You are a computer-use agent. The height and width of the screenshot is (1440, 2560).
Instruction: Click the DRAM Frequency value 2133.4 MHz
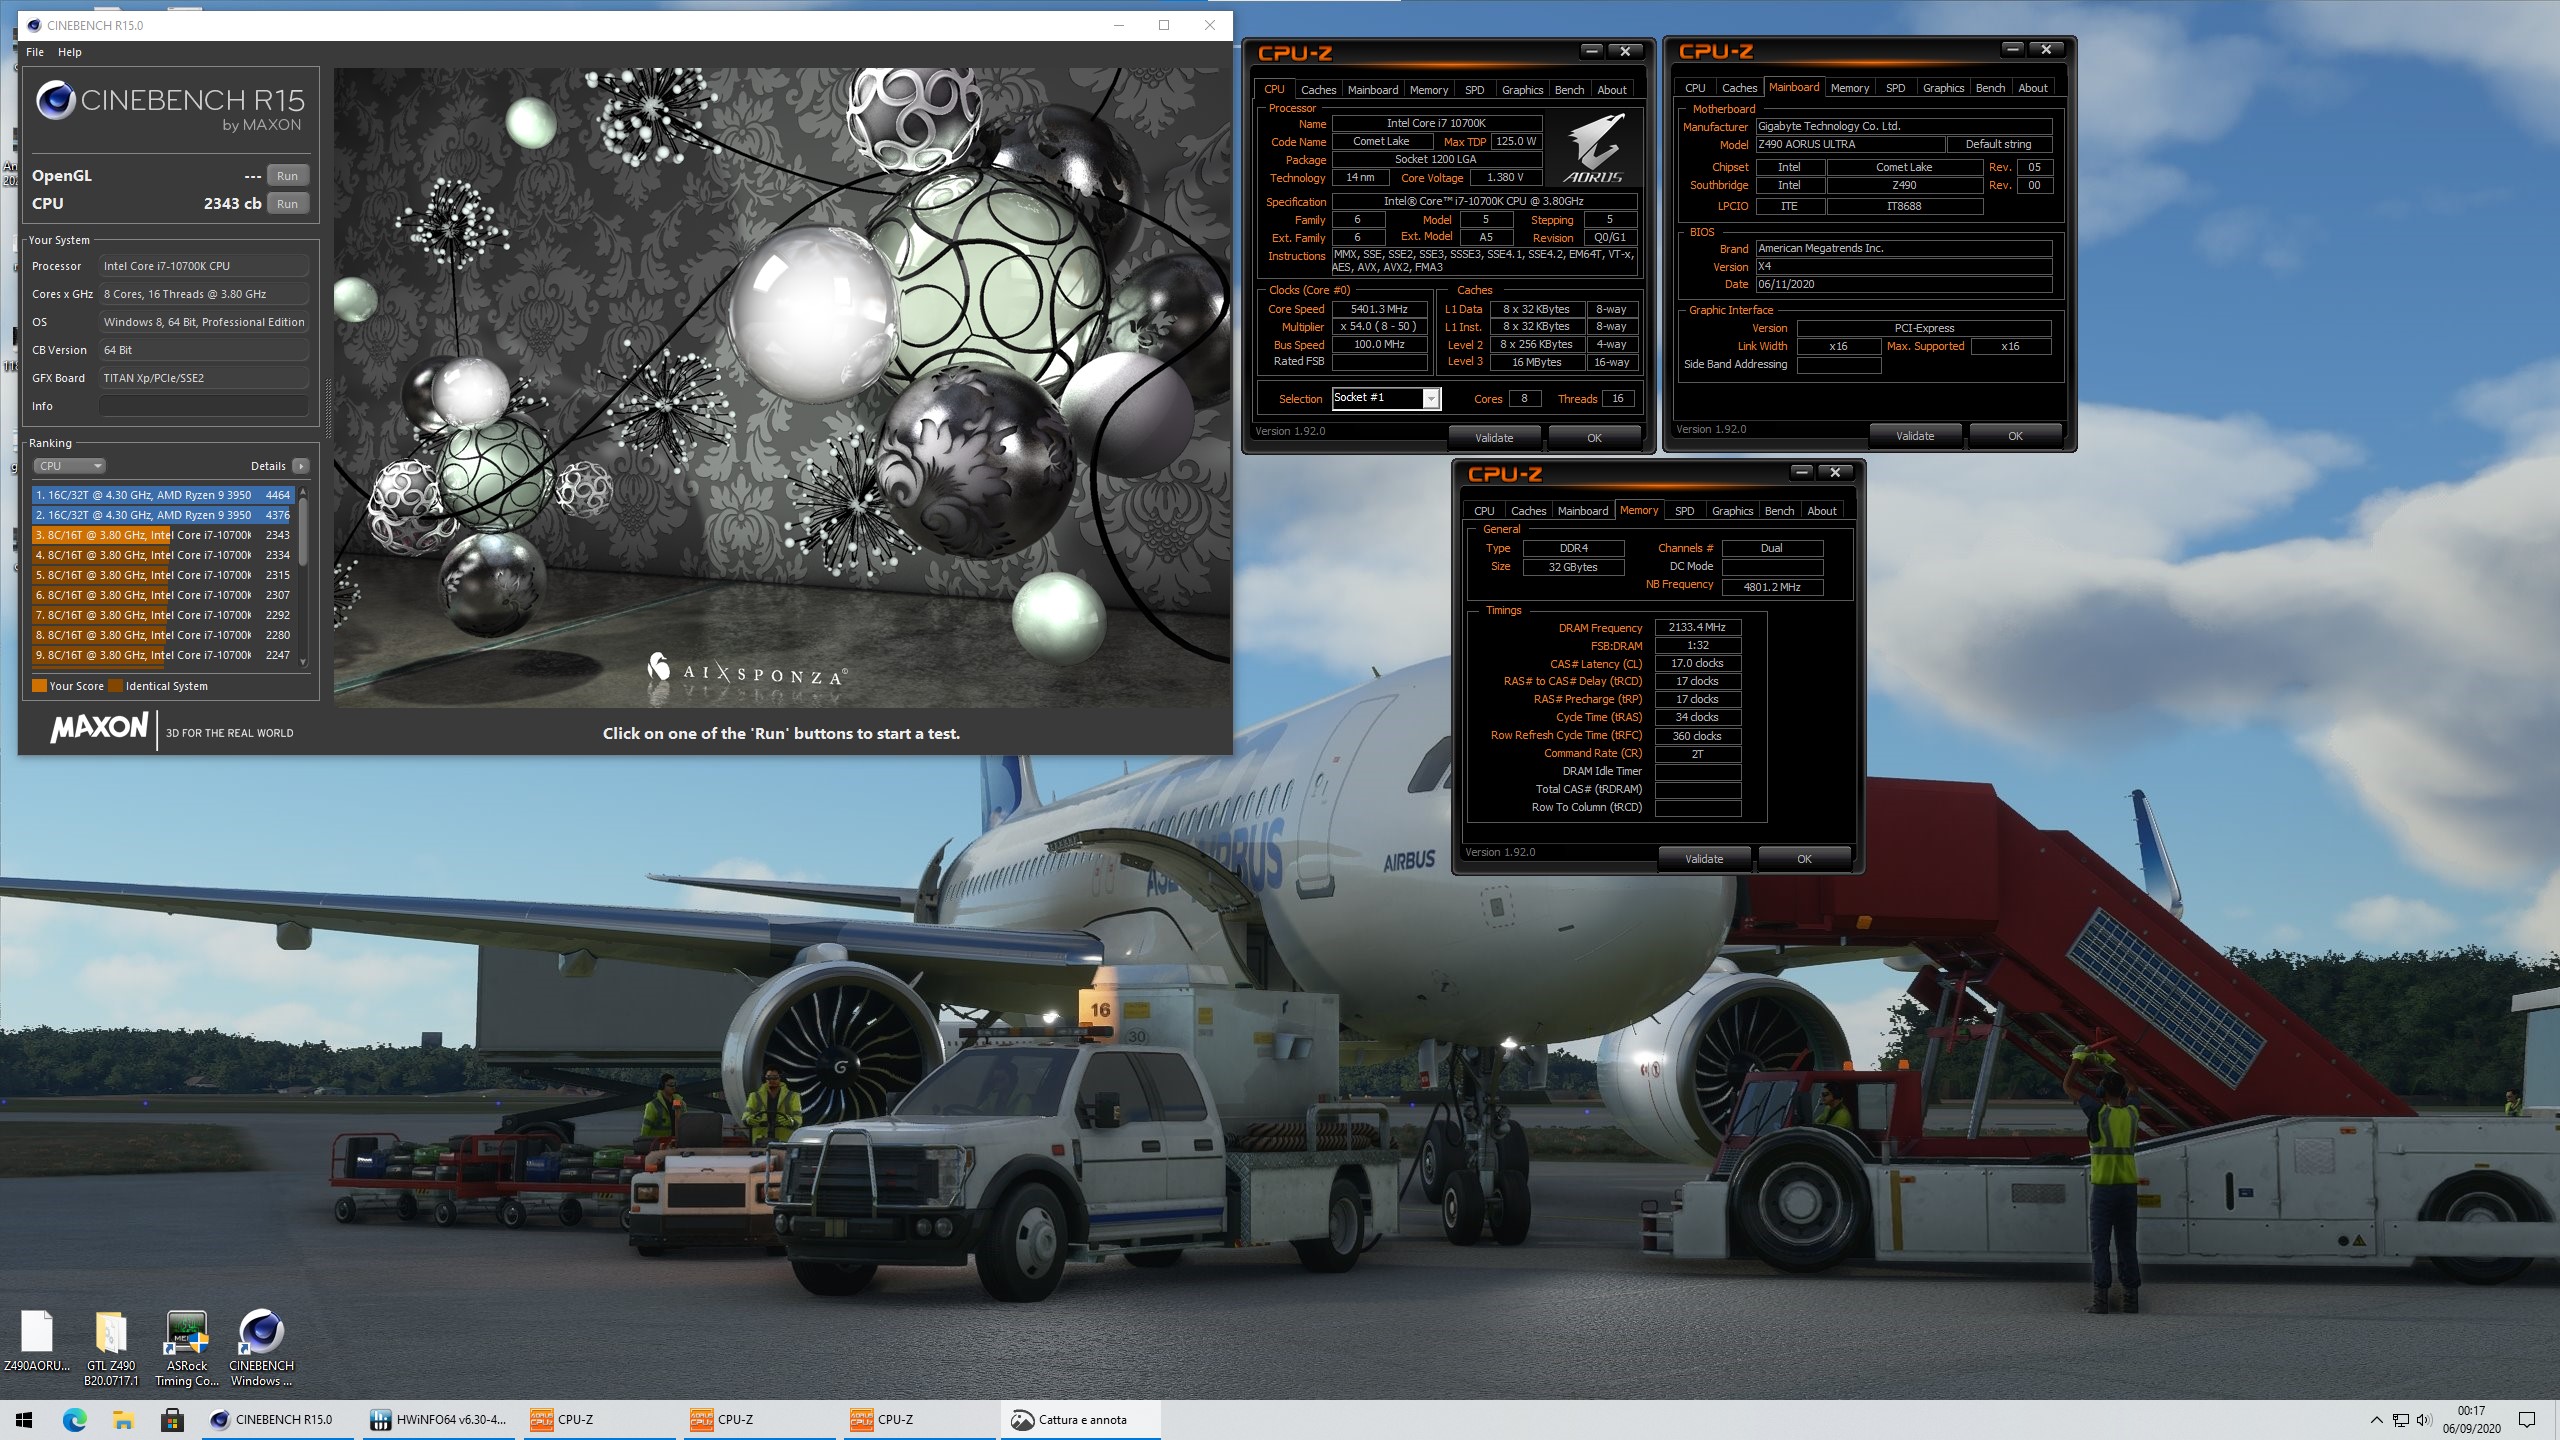pos(1697,628)
